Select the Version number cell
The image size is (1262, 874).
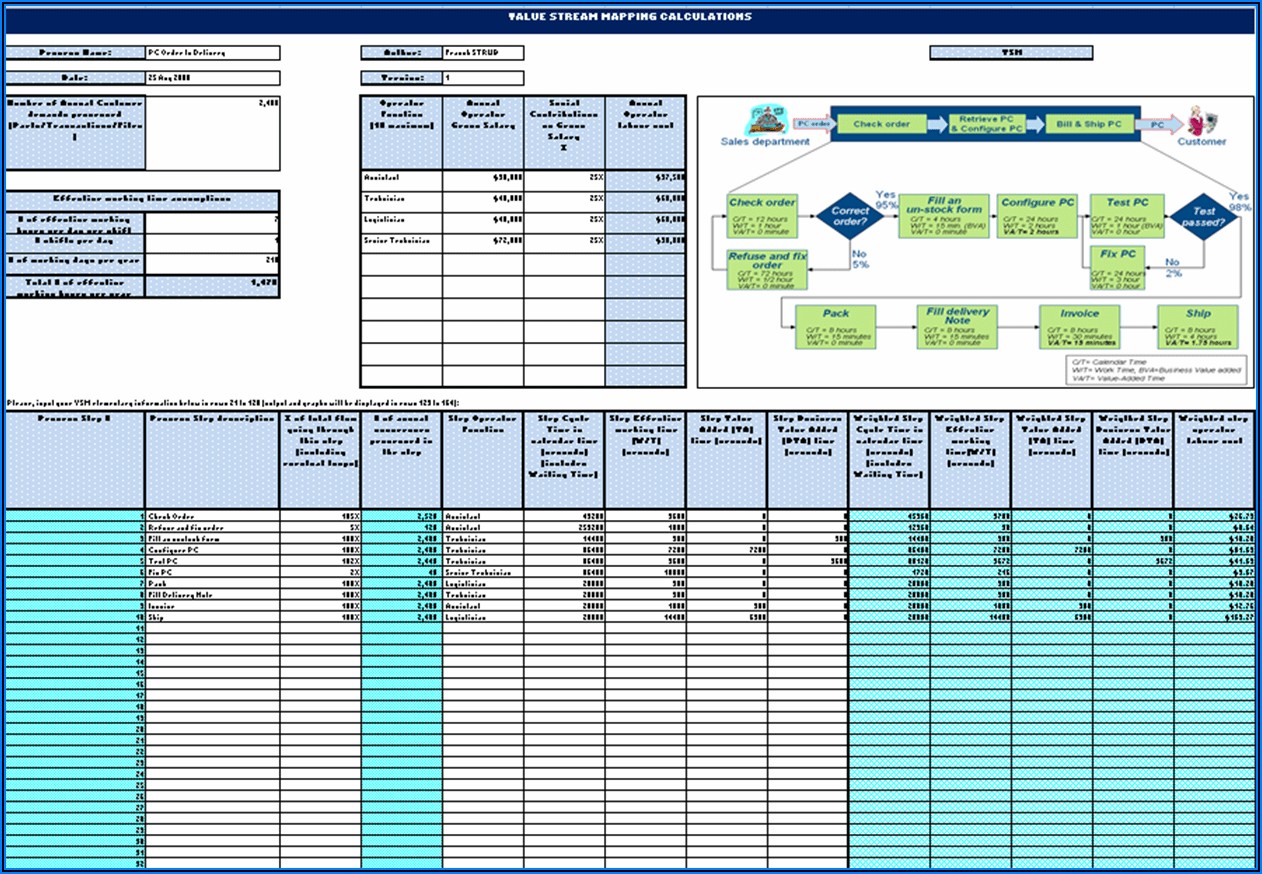(482, 78)
